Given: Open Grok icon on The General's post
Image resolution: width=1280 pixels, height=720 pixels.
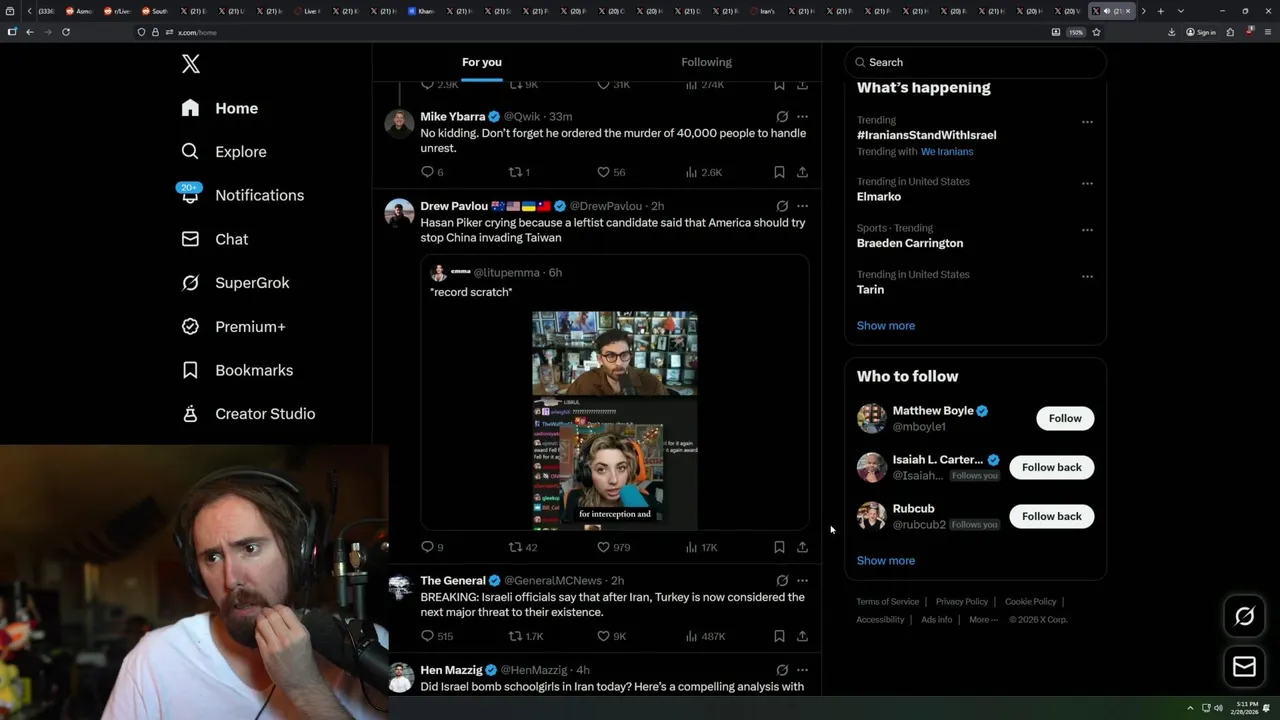Looking at the screenshot, I should (782, 581).
